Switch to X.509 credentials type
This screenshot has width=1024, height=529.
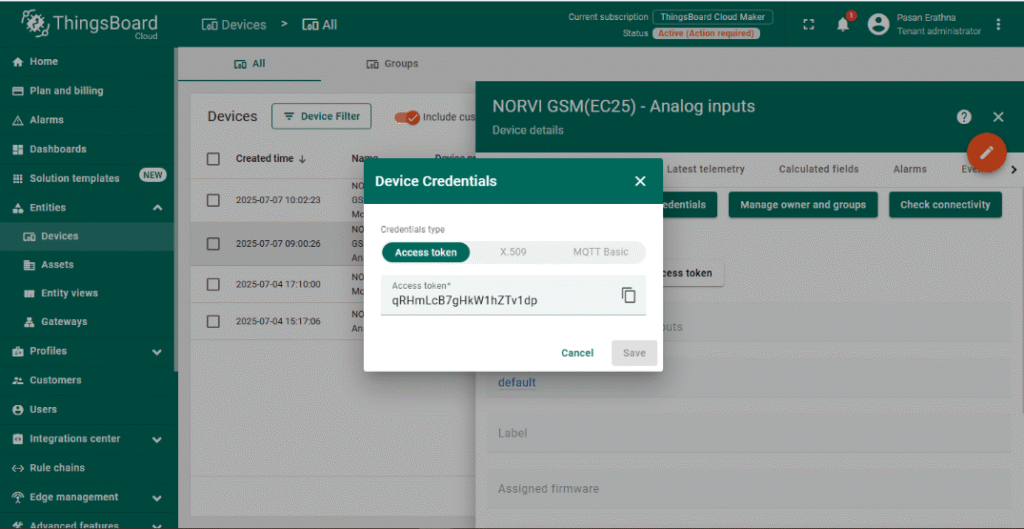tap(513, 252)
